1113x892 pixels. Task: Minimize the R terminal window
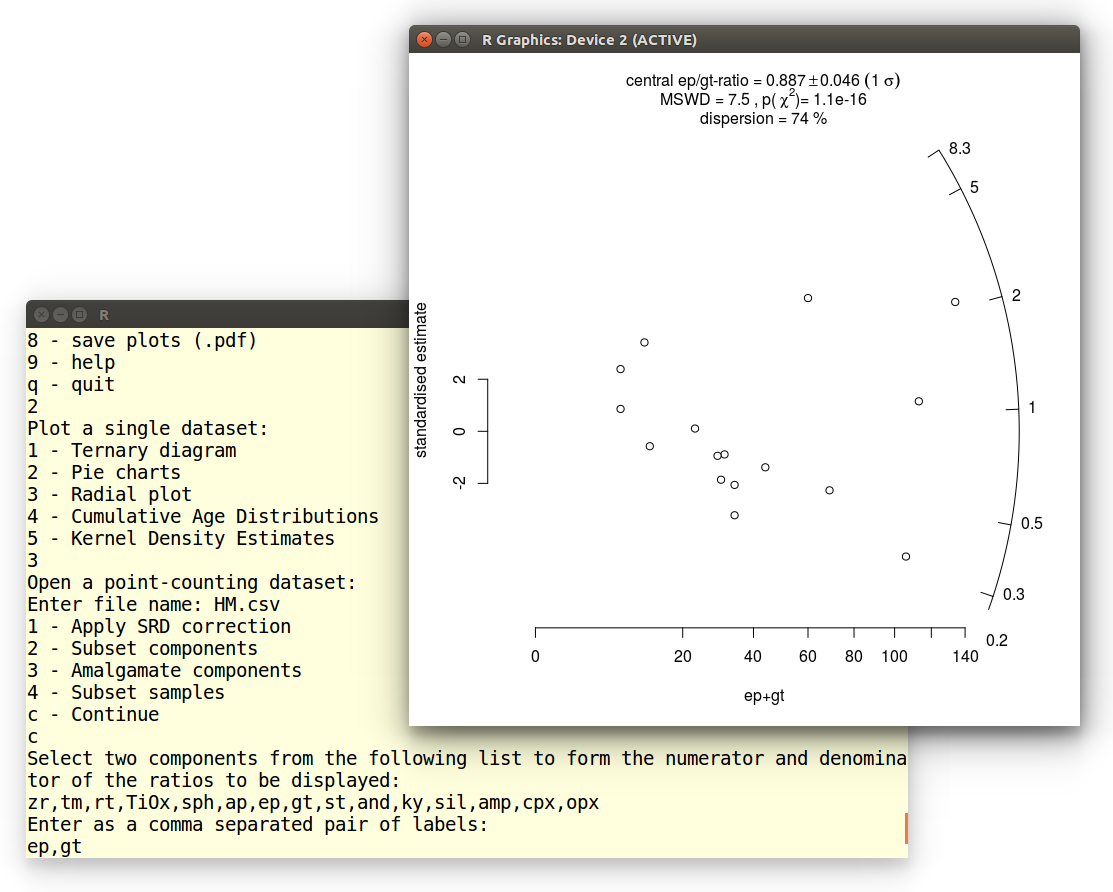[60, 315]
